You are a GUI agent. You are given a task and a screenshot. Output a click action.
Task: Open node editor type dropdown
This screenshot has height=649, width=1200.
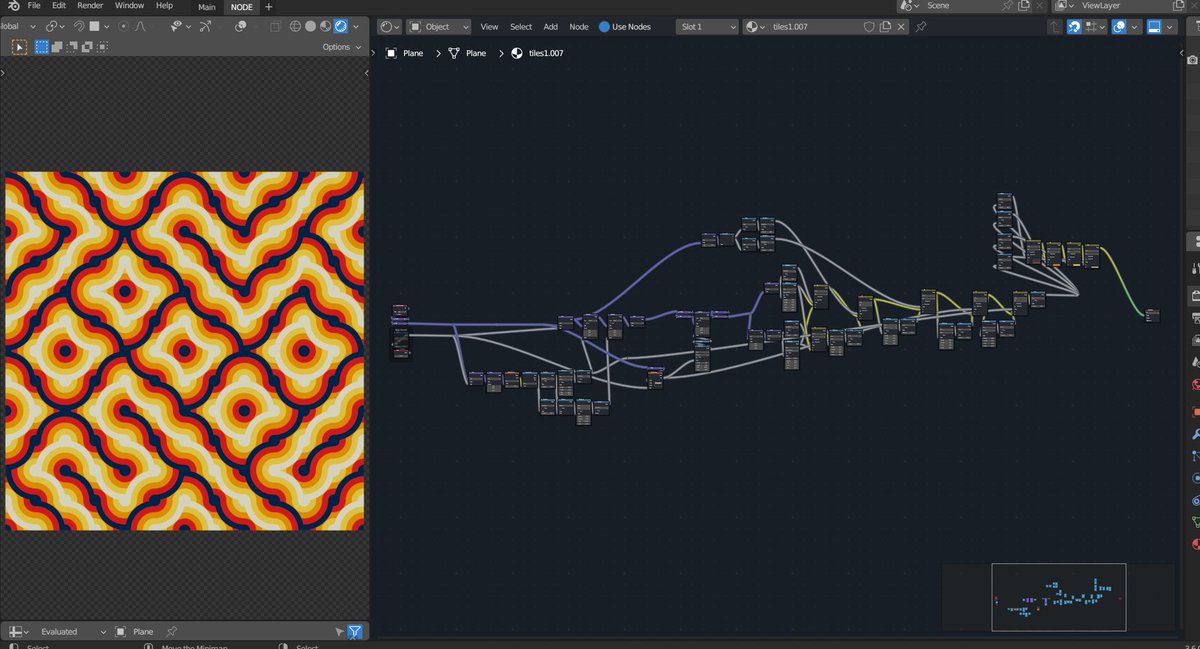click(x=389, y=26)
